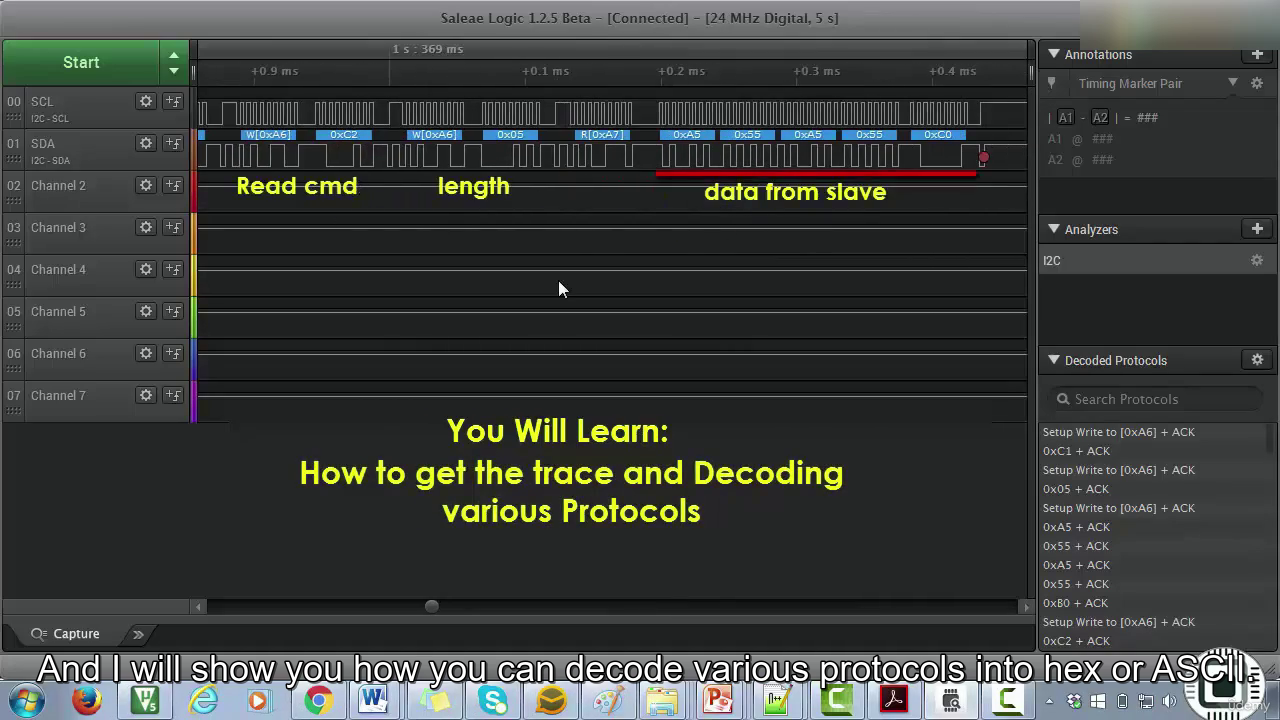Open settings gear for SCL channel
Viewport: 1280px width, 720px height.
pos(146,101)
